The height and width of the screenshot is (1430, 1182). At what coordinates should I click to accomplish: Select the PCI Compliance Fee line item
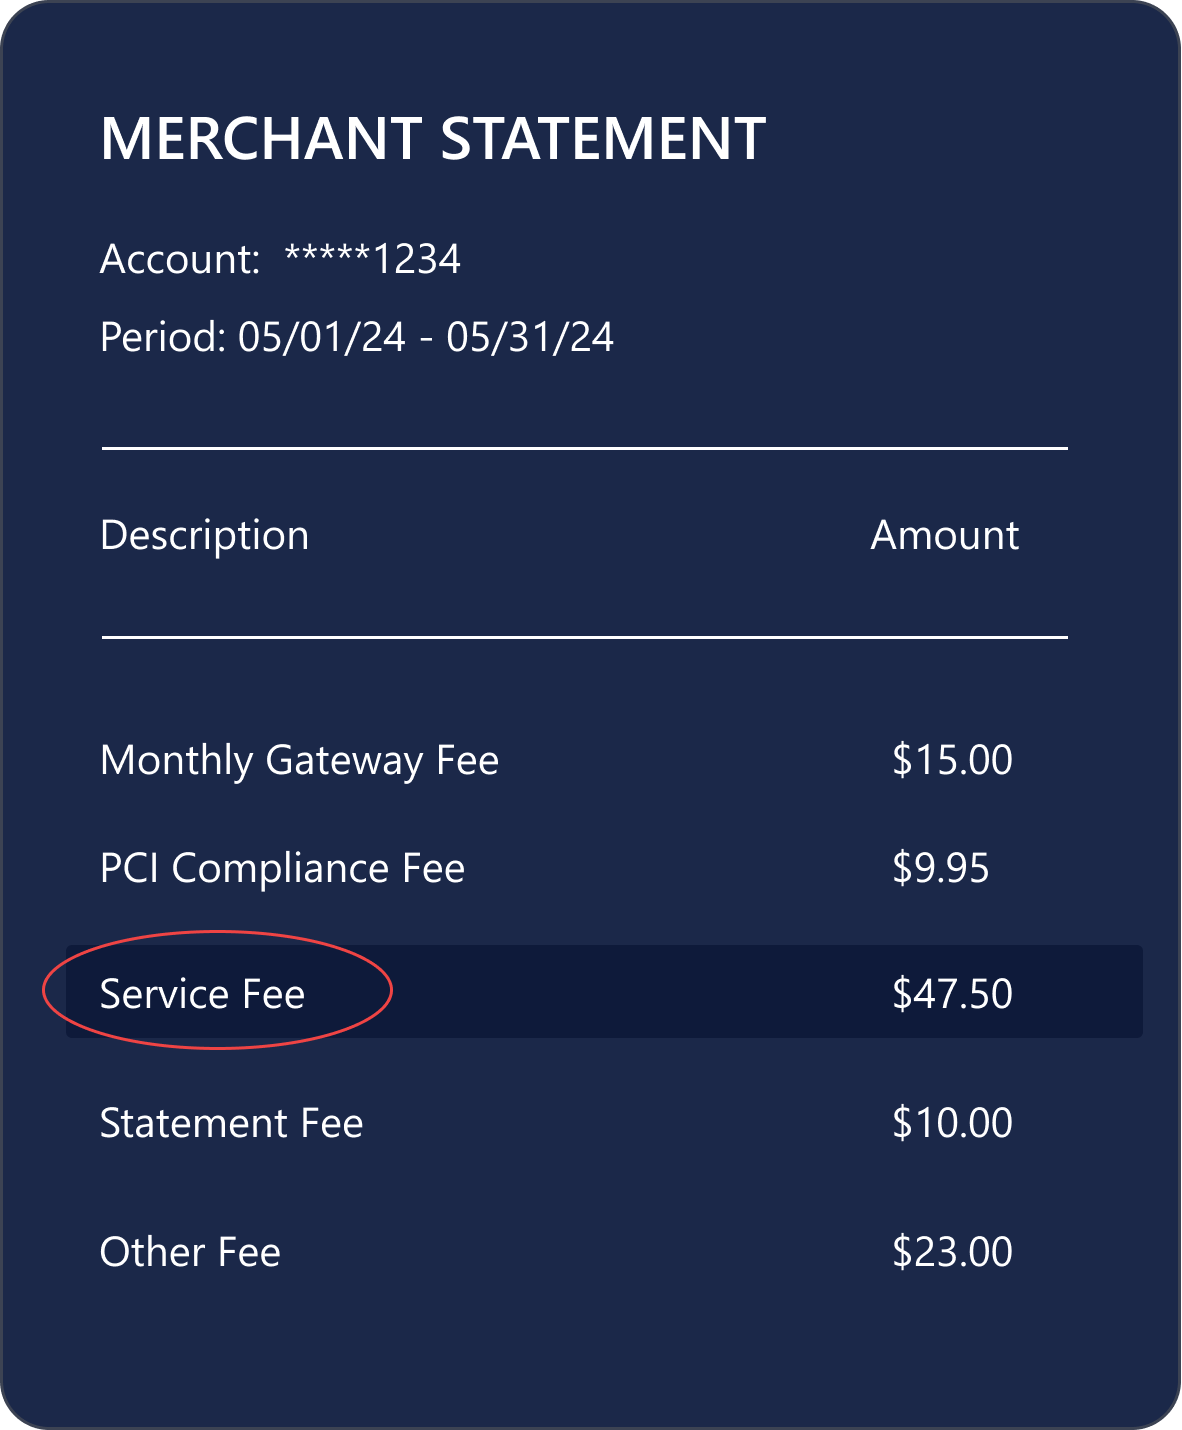point(282,868)
